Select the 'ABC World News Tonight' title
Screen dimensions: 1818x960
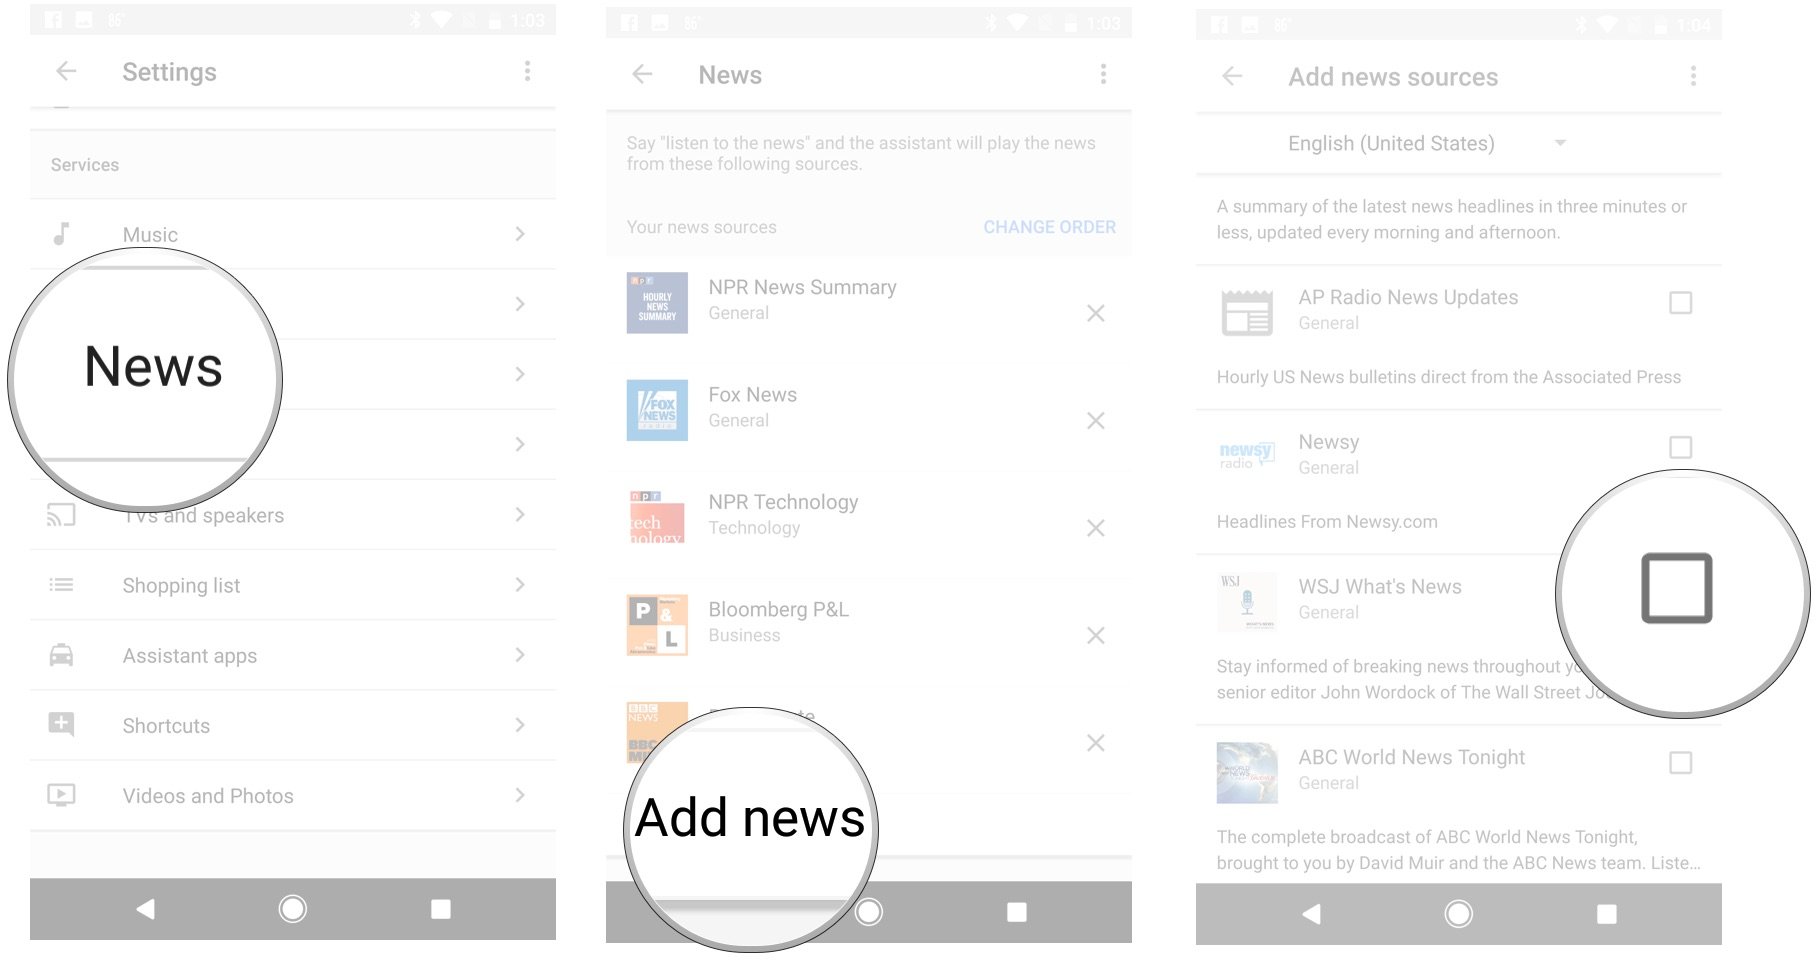click(x=1411, y=757)
